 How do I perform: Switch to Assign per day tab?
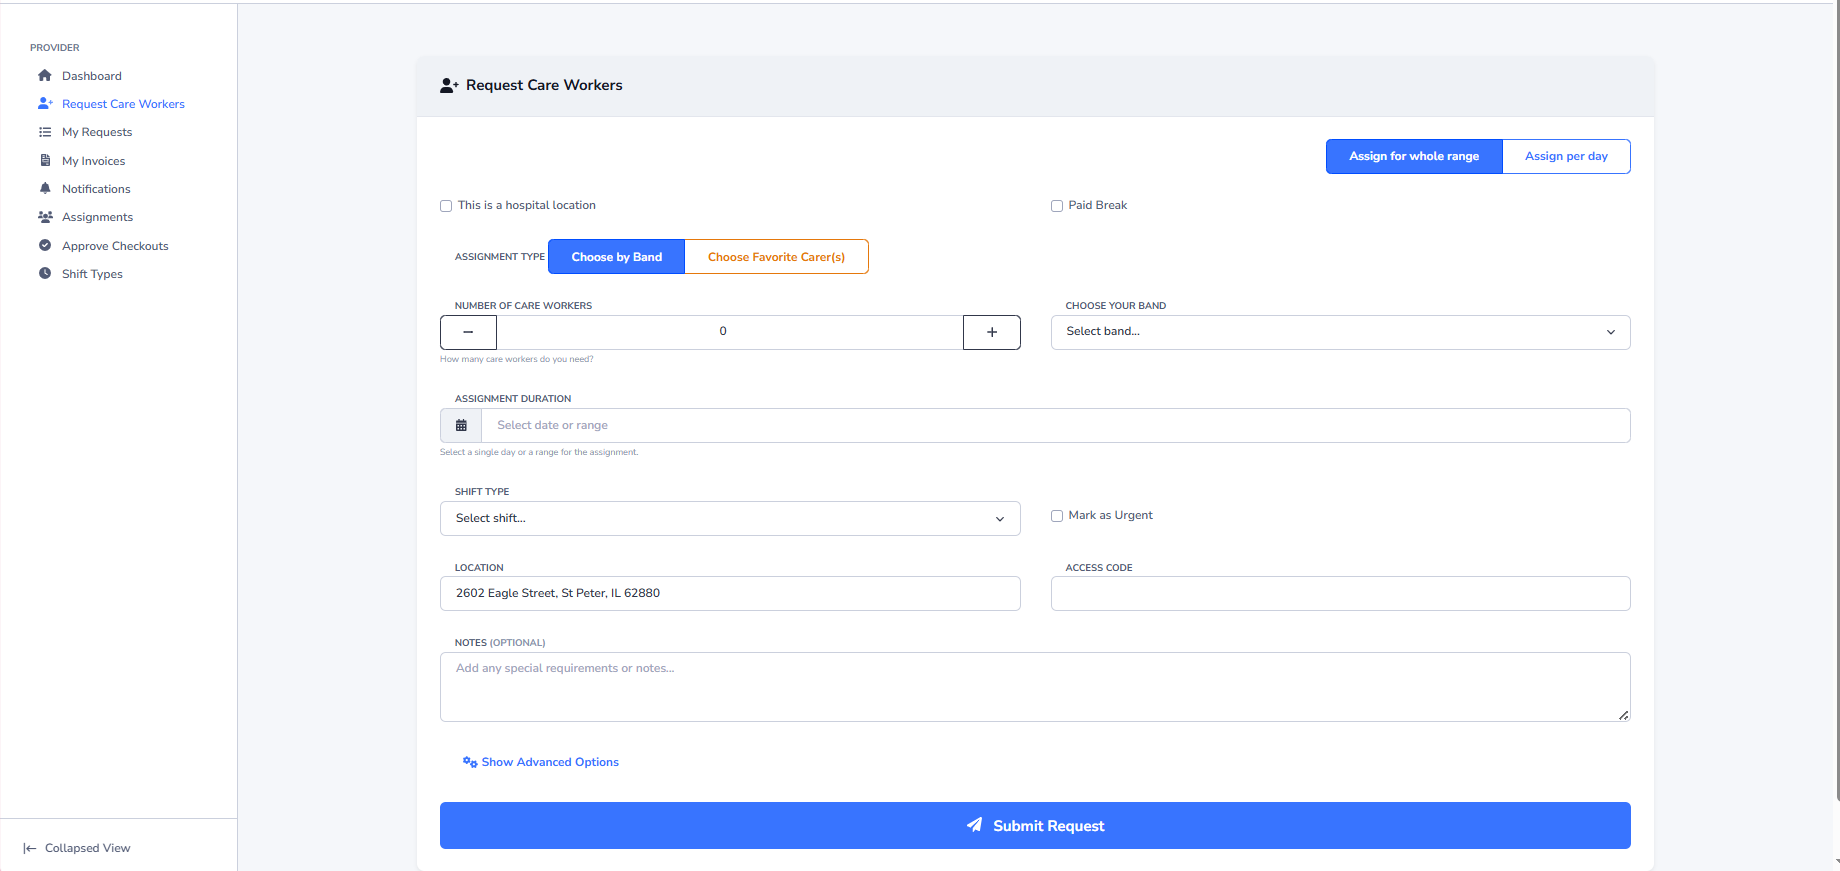coord(1566,157)
